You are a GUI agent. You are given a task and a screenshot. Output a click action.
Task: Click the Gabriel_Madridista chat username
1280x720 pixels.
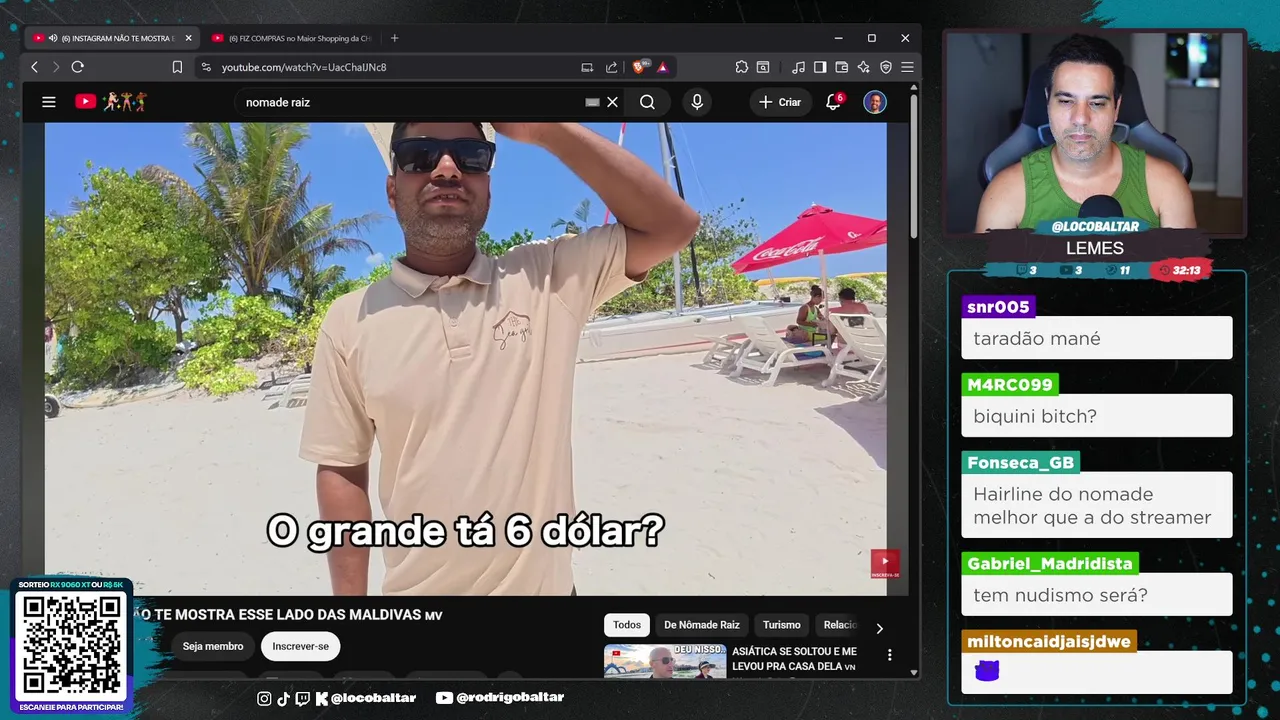(1050, 563)
